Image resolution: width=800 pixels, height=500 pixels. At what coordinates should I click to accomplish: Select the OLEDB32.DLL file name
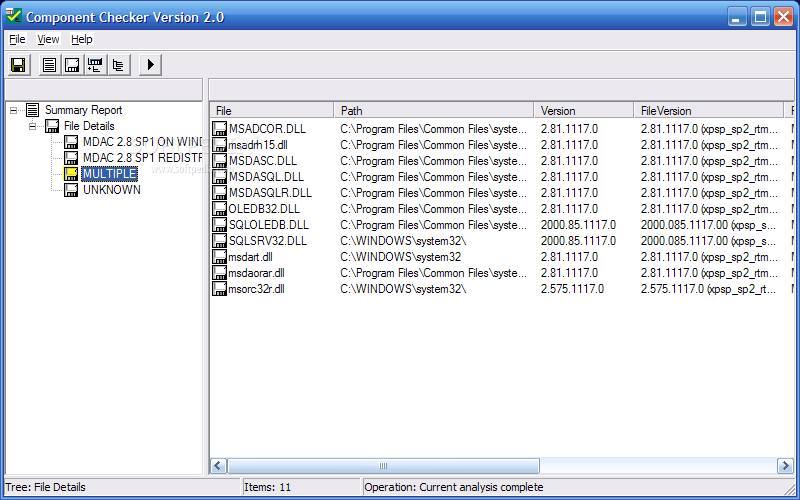[x=264, y=209]
